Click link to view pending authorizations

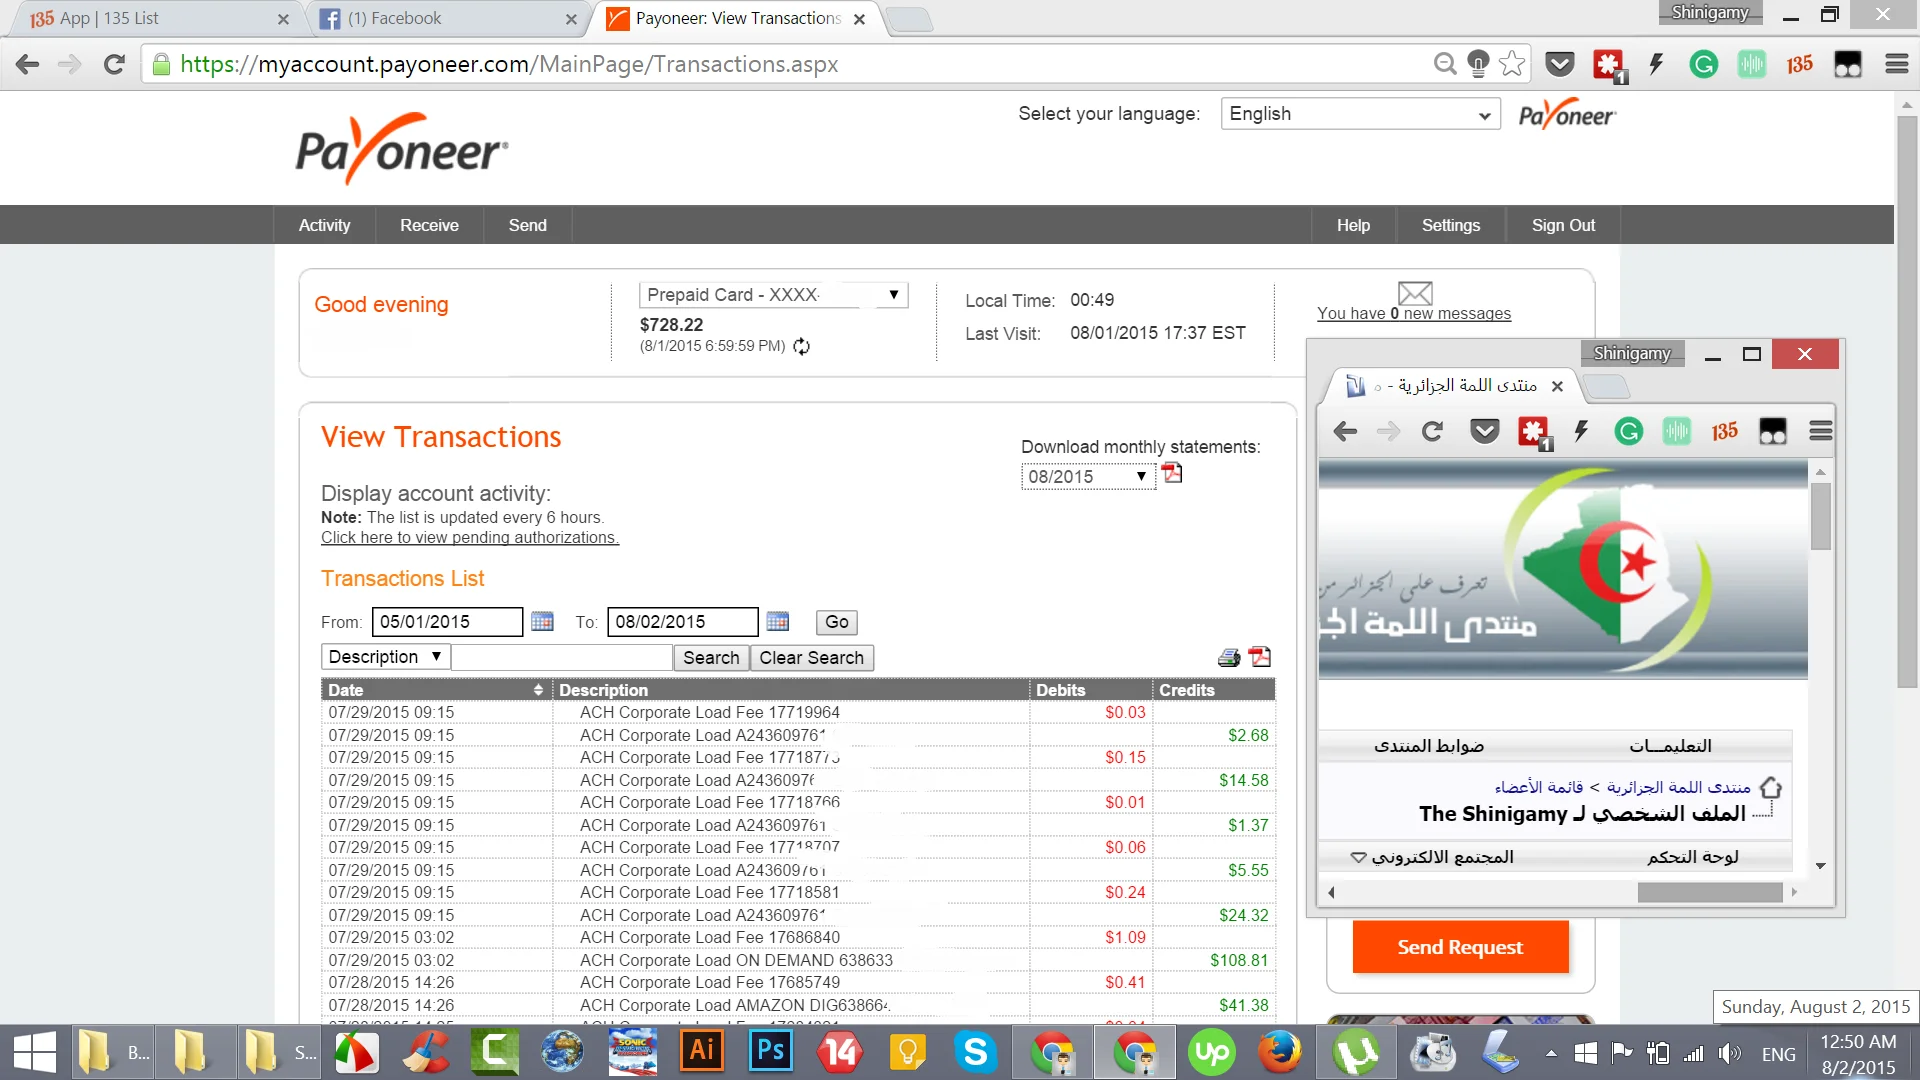point(469,538)
